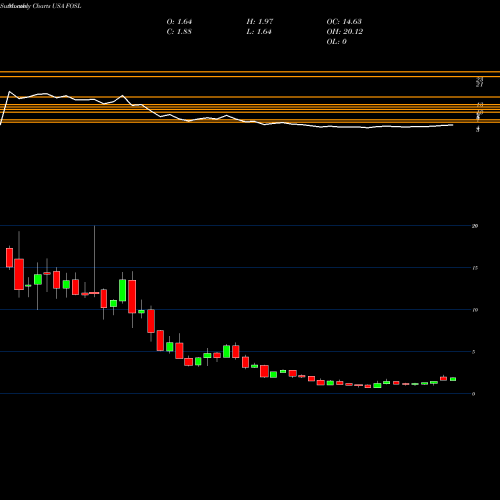The width and height of the screenshot is (500, 500).
Task: Click the 'OH: 20.12' value
Action: point(345,32)
